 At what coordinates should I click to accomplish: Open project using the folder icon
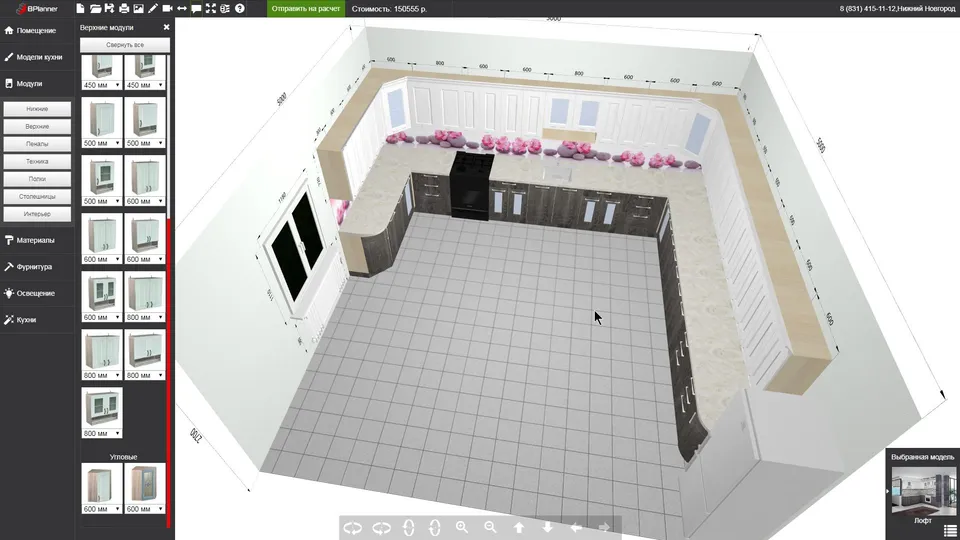pos(95,9)
